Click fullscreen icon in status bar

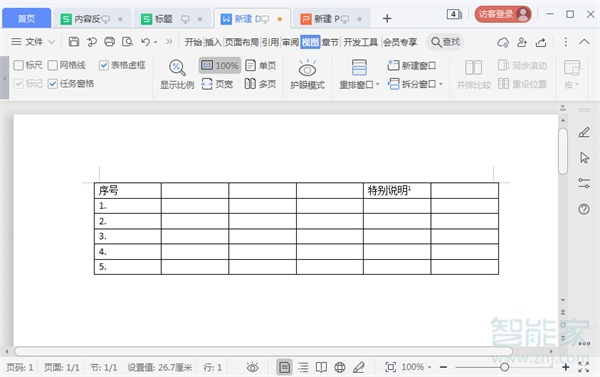[584, 367]
